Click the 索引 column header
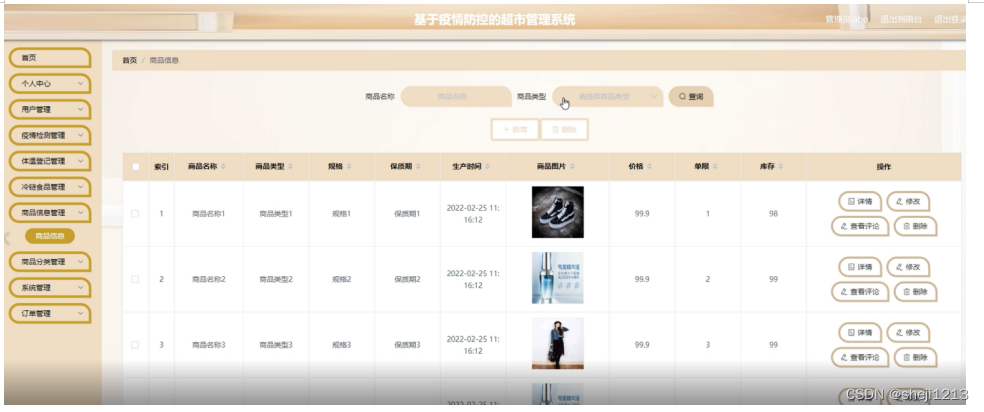This screenshot has height=412, width=984. 161,167
